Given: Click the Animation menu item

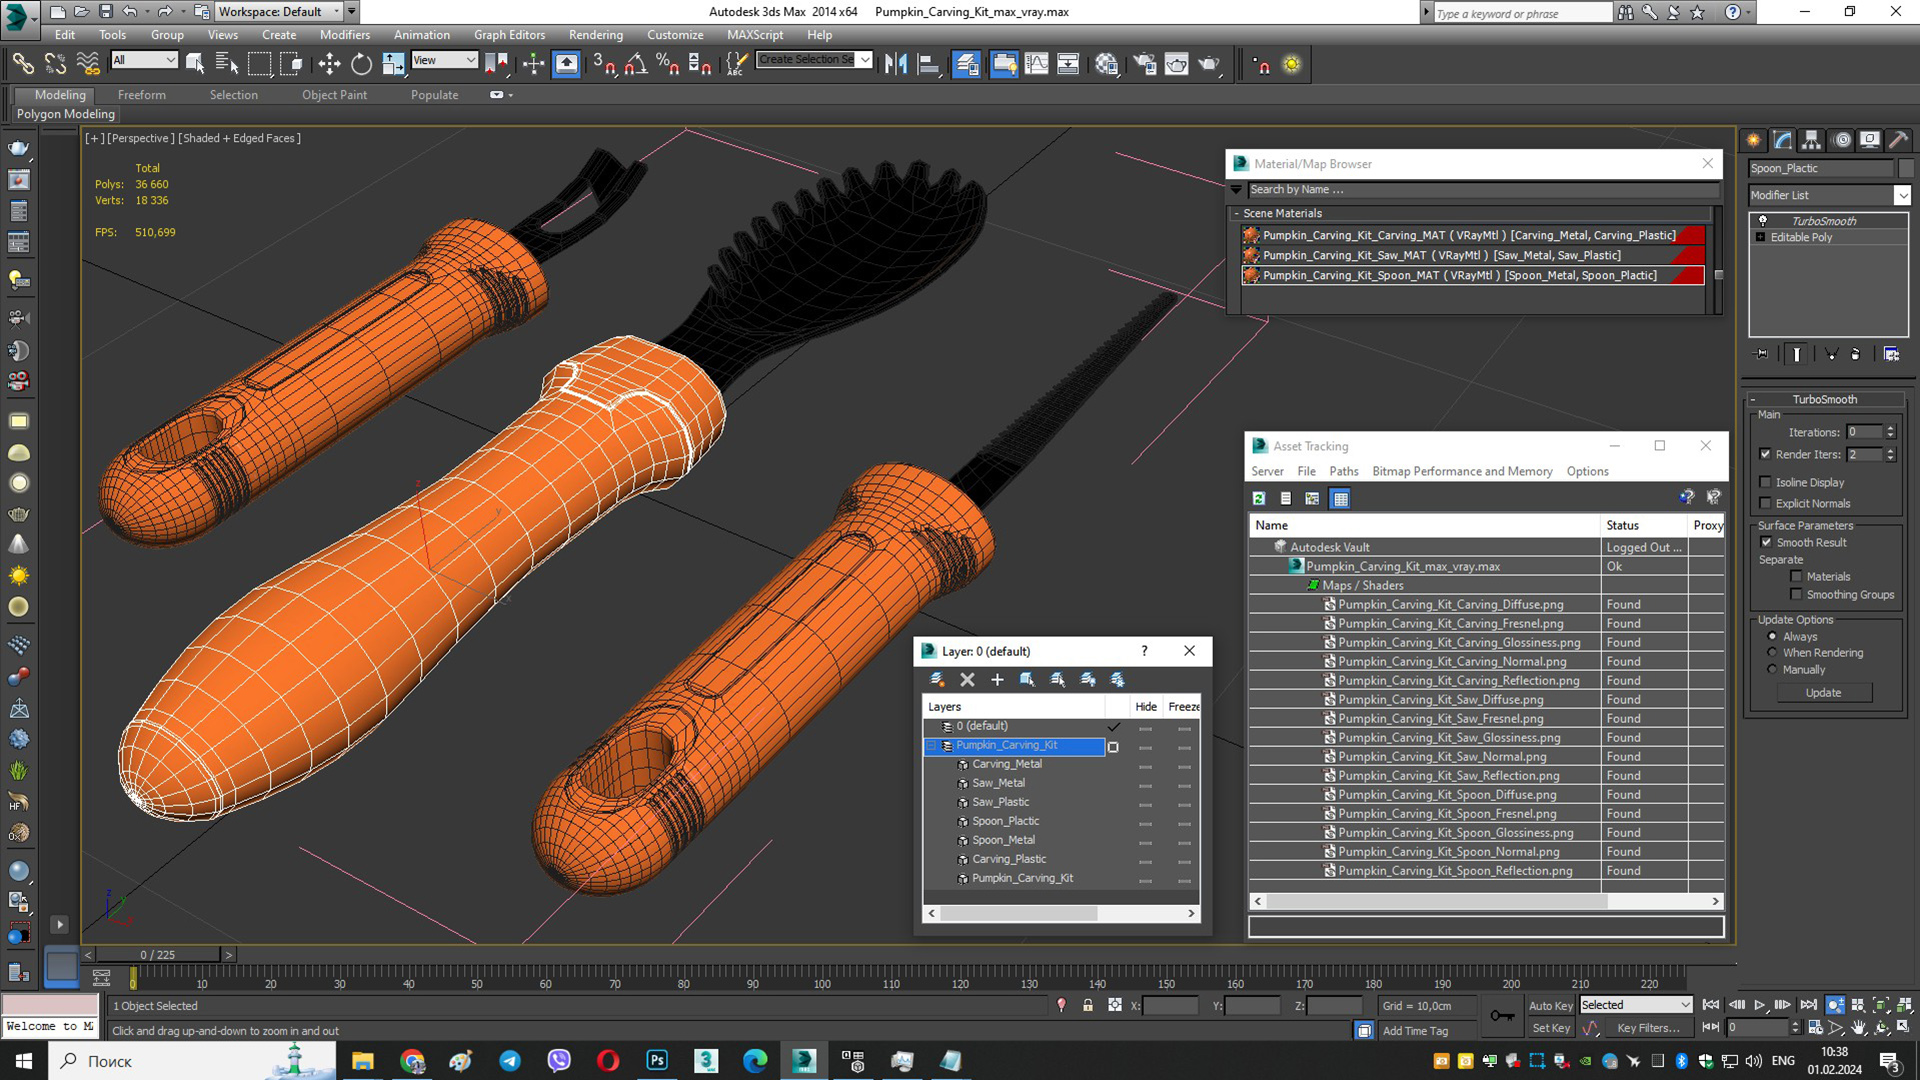Looking at the screenshot, I should tap(422, 33).
